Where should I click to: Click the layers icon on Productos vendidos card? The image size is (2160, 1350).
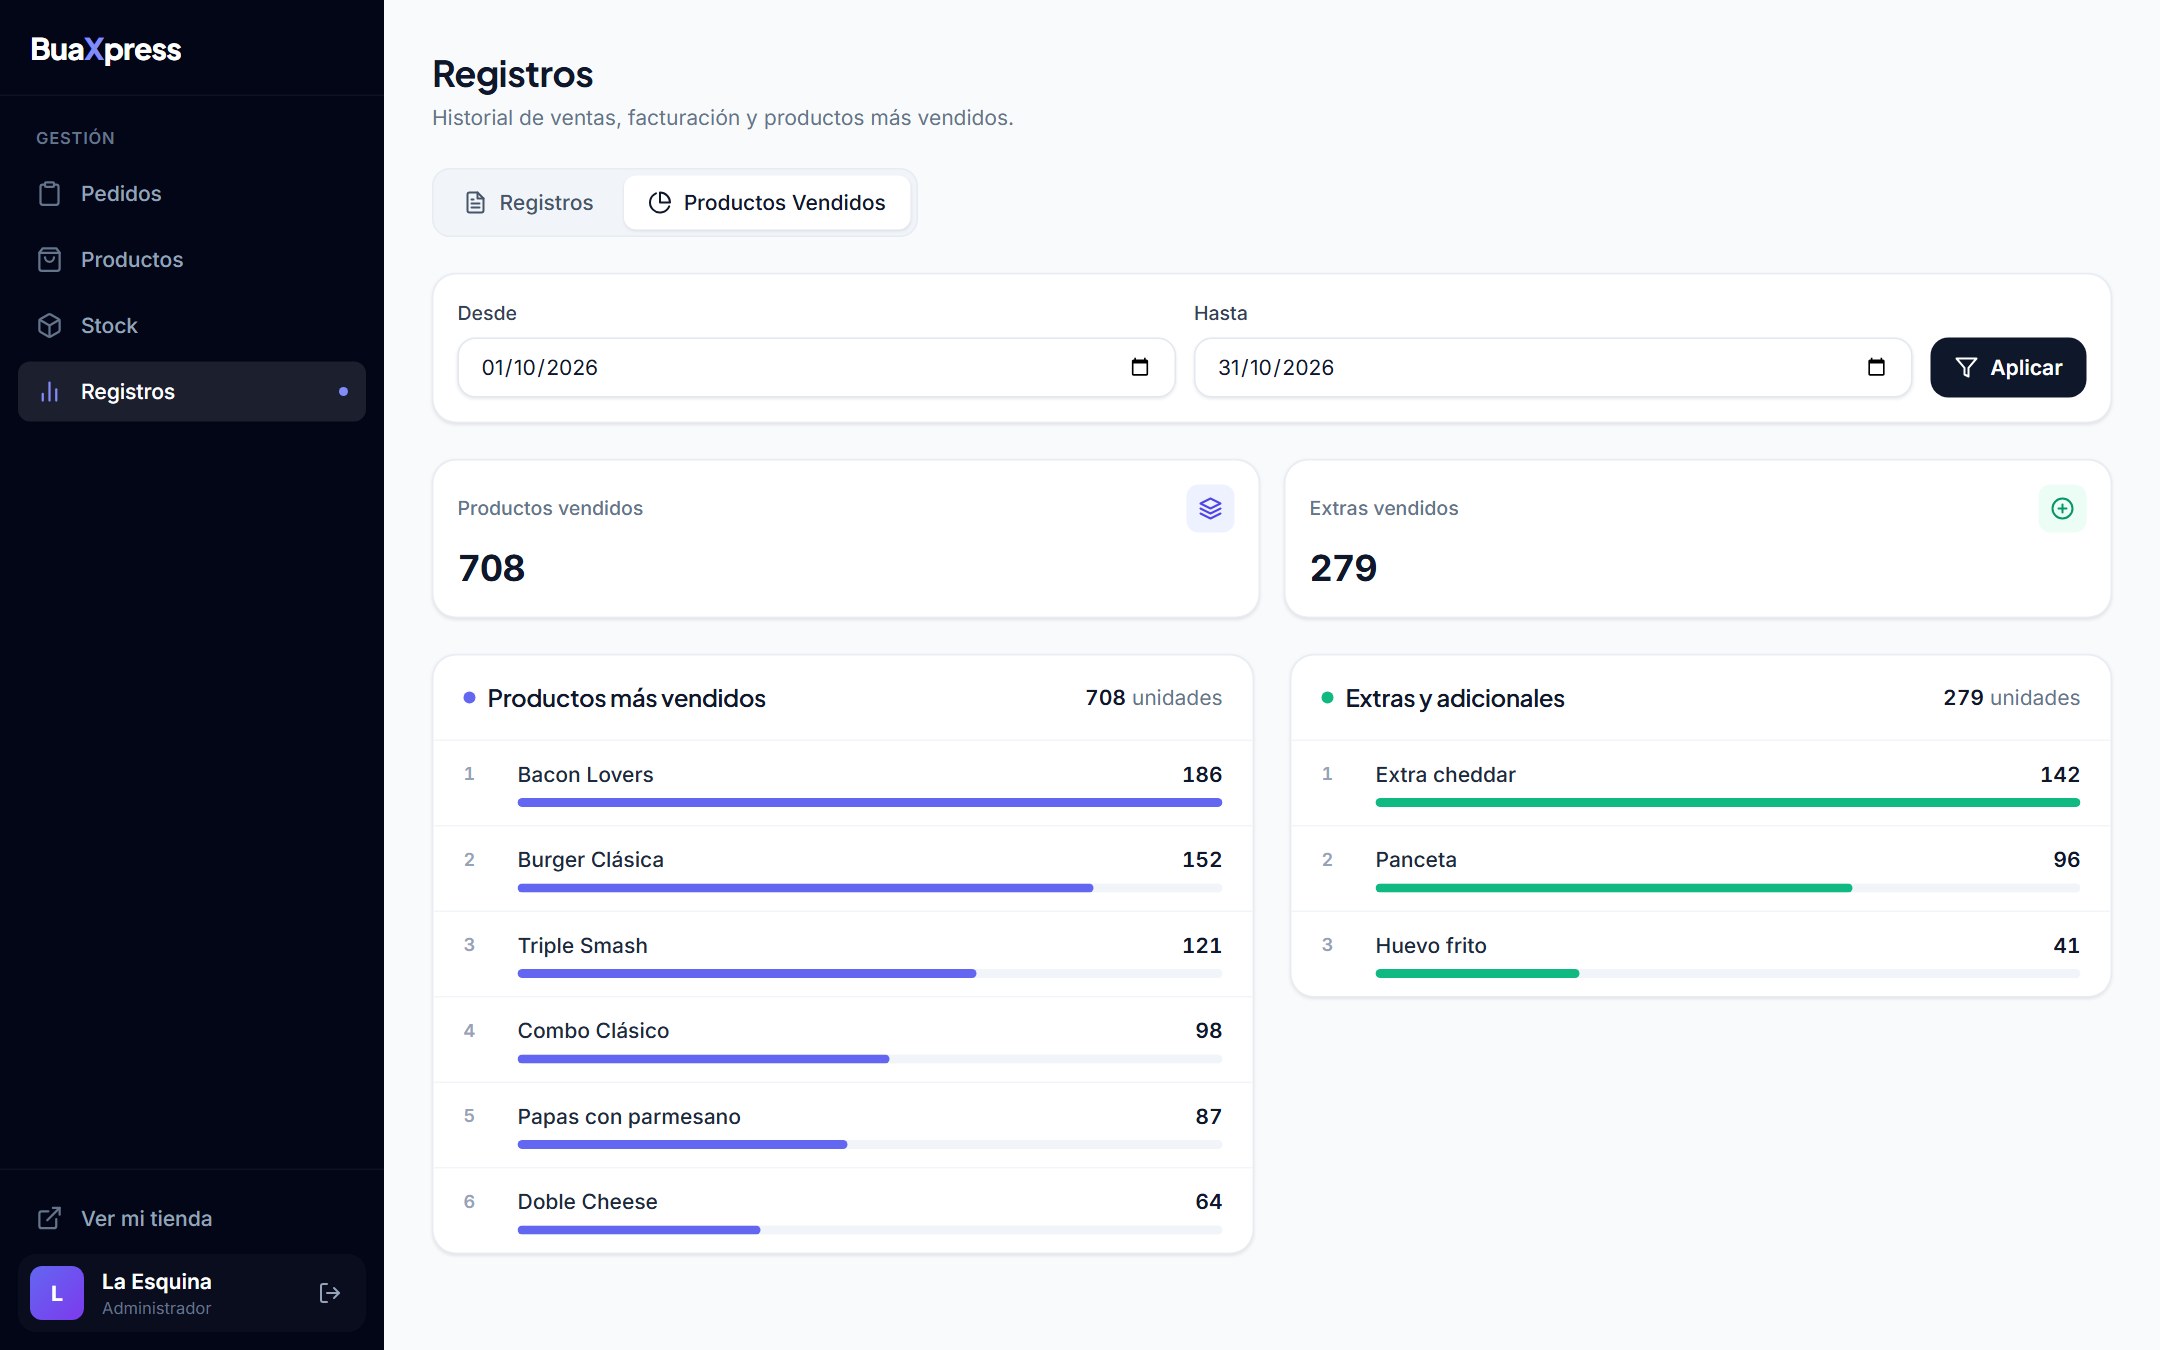pyautogui.click(x=1210, y=508)
